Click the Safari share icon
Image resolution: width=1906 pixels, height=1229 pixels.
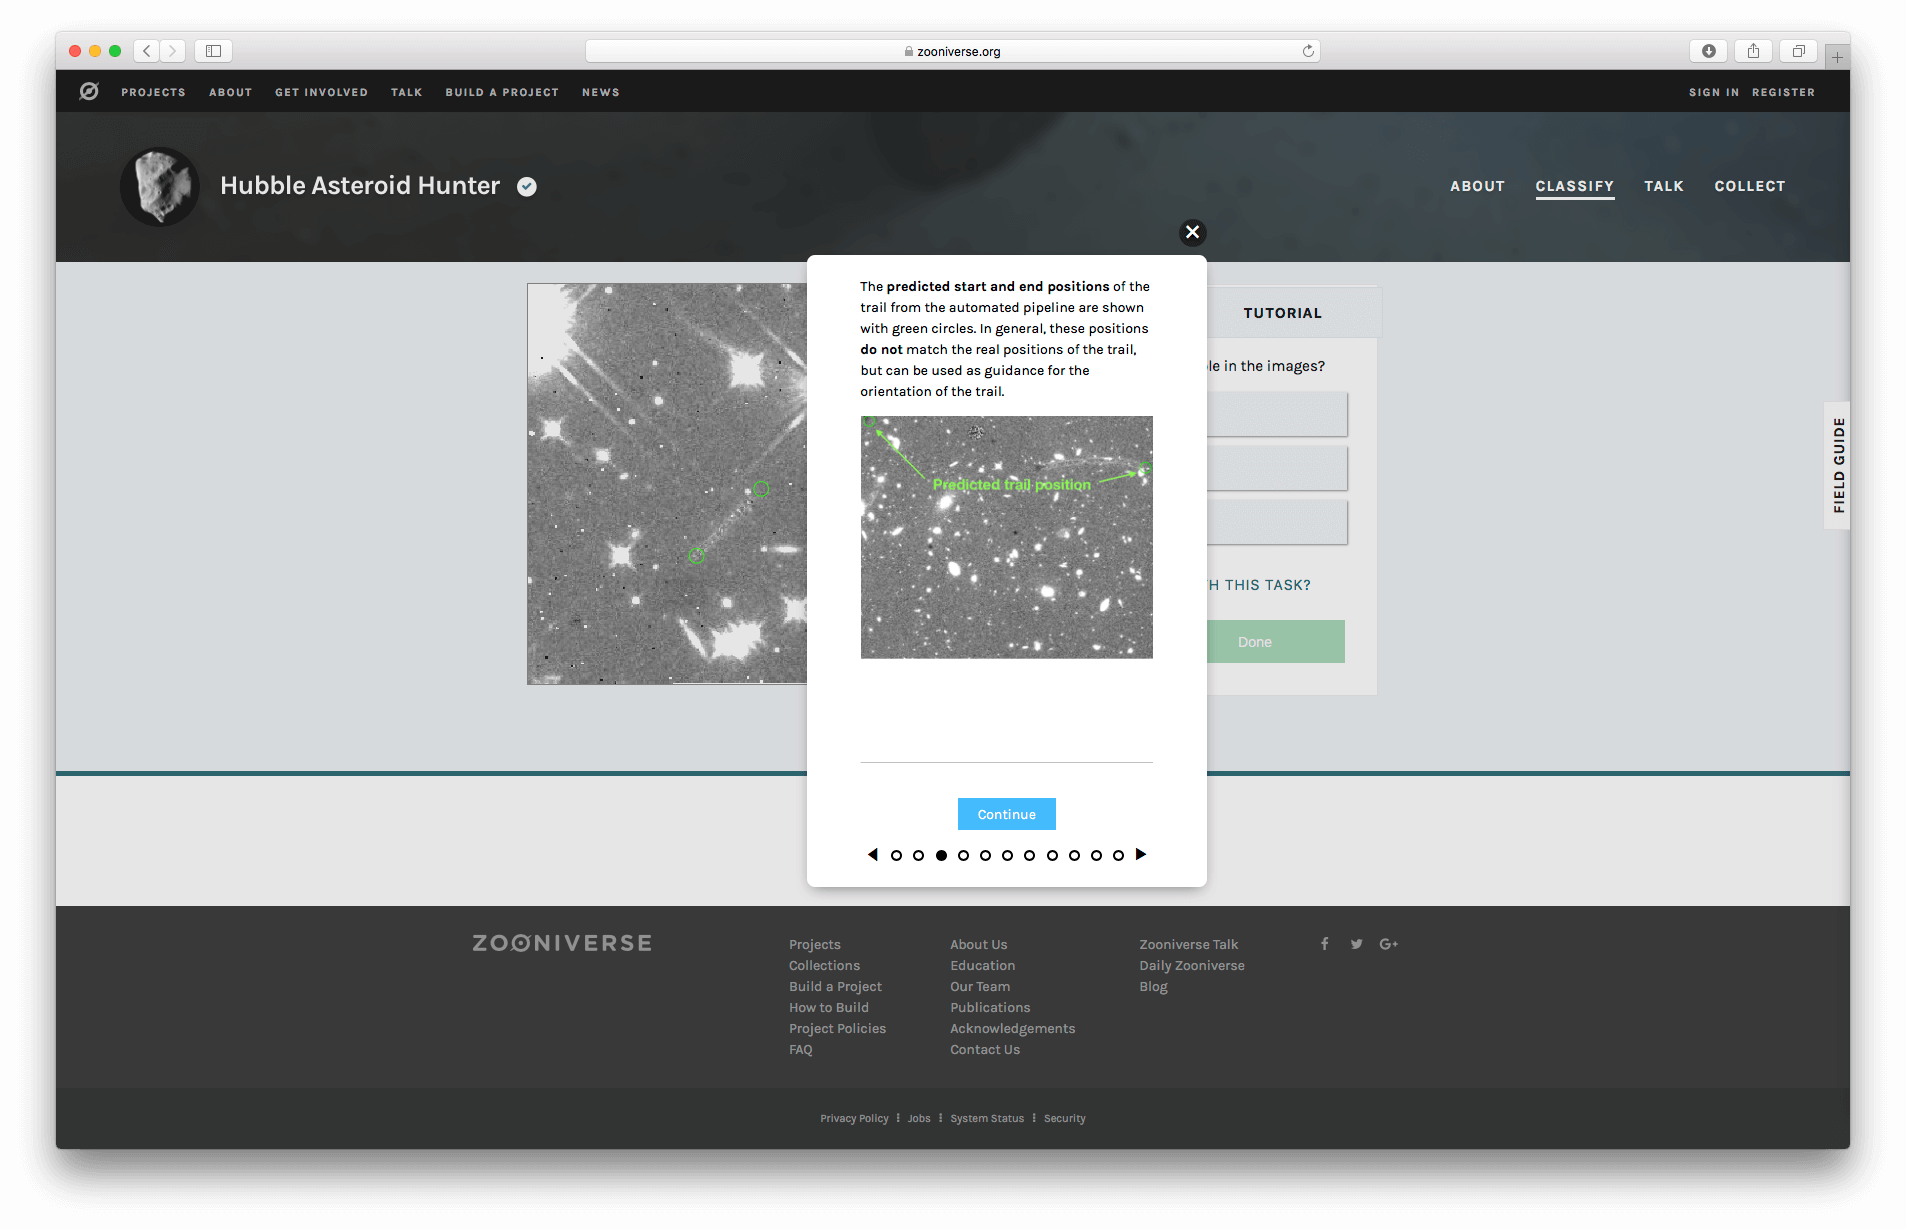pos(1753,51)
